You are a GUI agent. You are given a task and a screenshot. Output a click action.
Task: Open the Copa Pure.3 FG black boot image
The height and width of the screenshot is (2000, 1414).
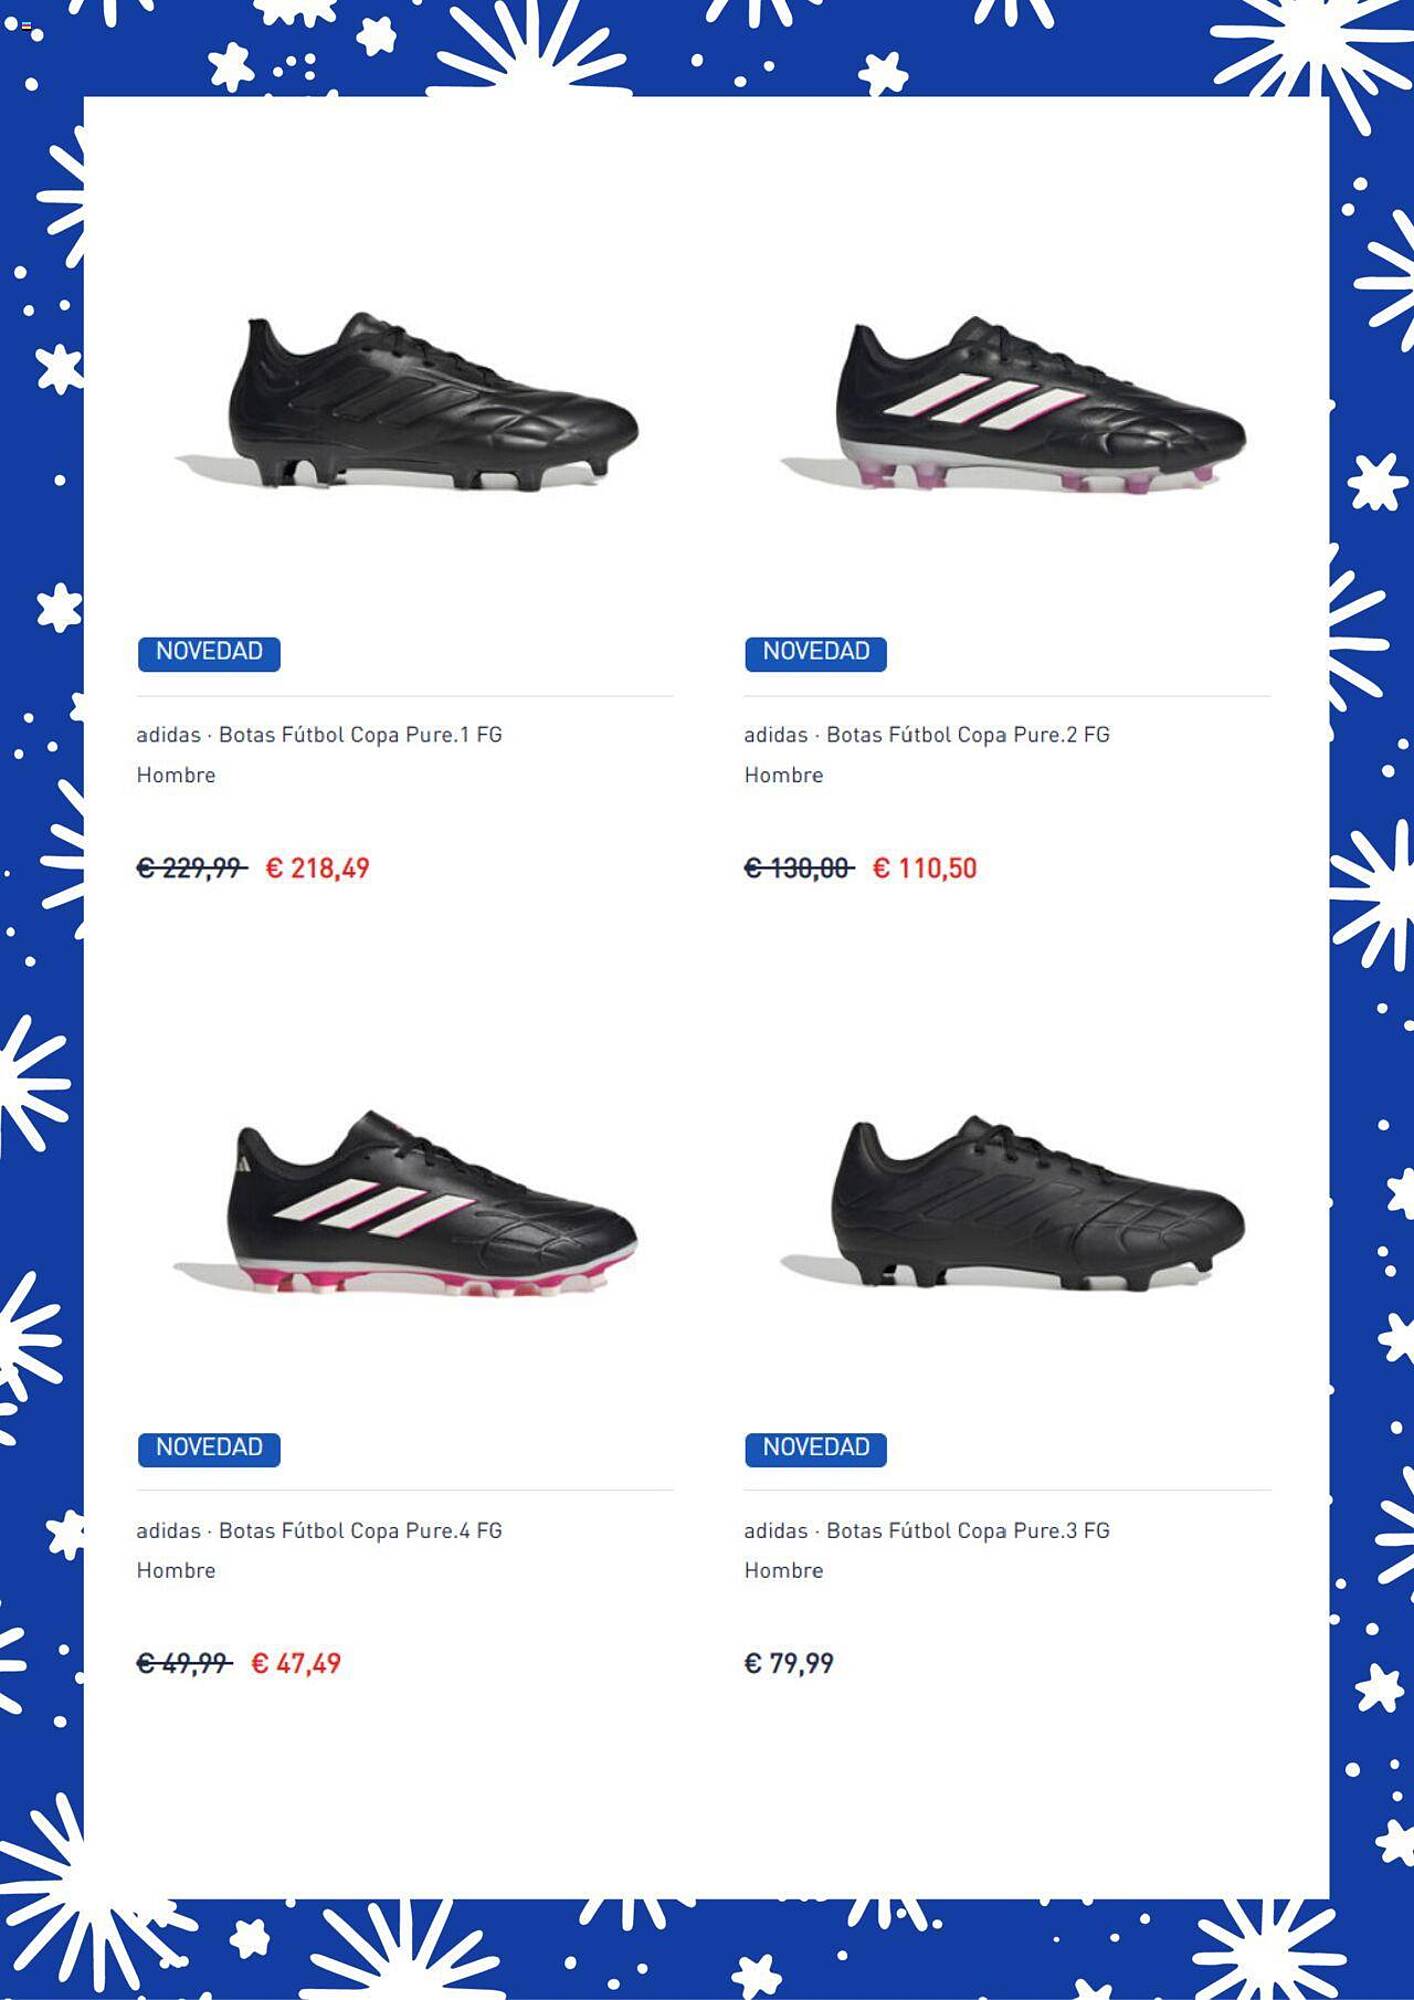tap(1013, 1202)
